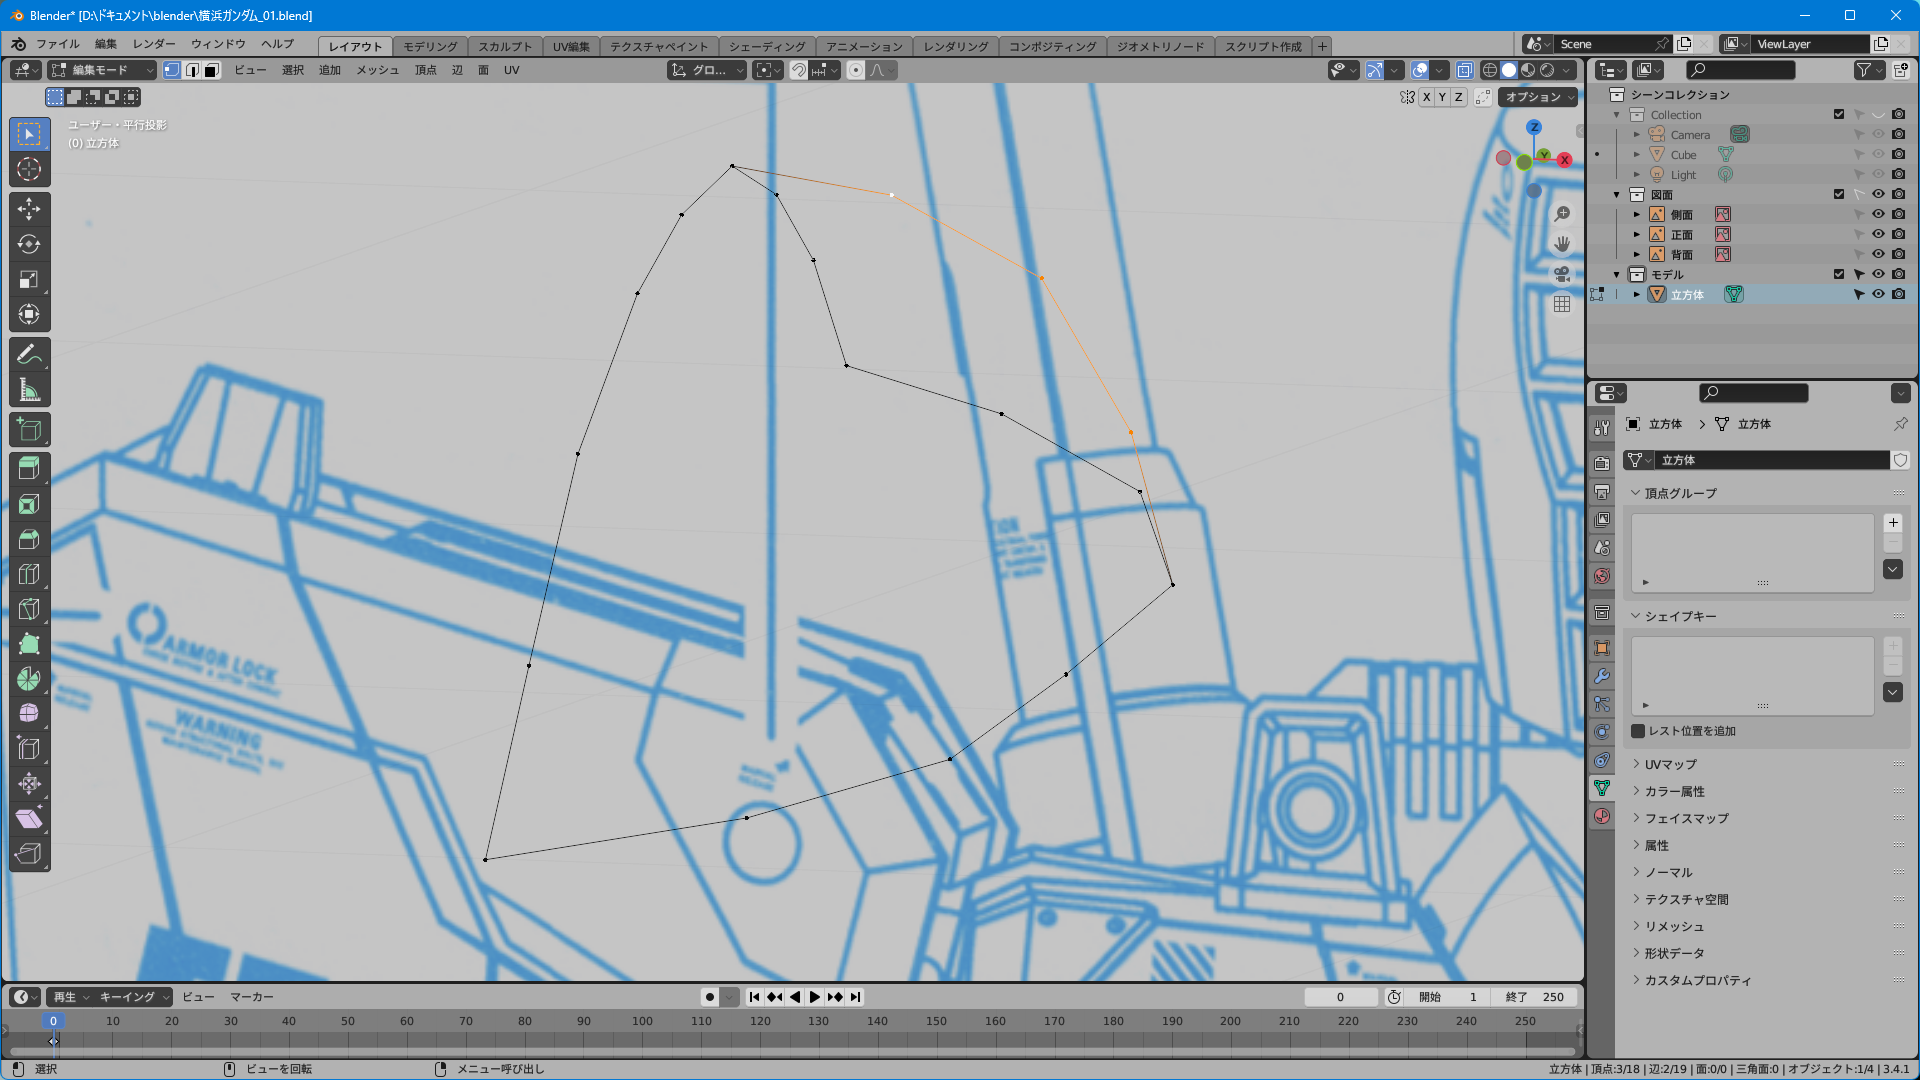
Task: Choose the Annotate pencil tool
Action: click(x=29, y=354)
